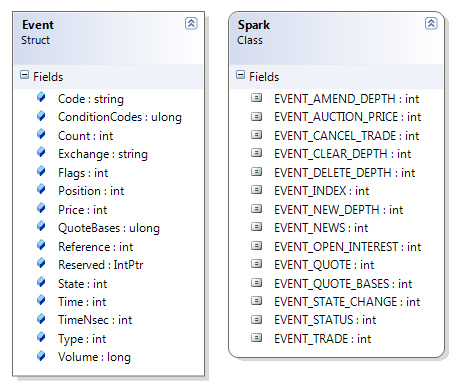The height and width of the screenshot is (392, 469).
Task: Select the Volume : long field
Action: point(94,357)
